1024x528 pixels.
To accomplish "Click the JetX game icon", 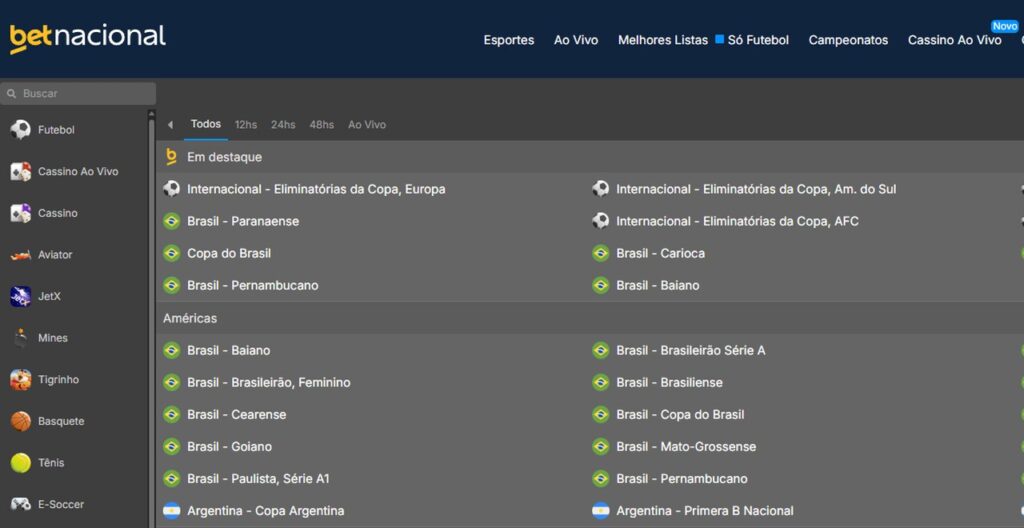I will coord(21,297).
